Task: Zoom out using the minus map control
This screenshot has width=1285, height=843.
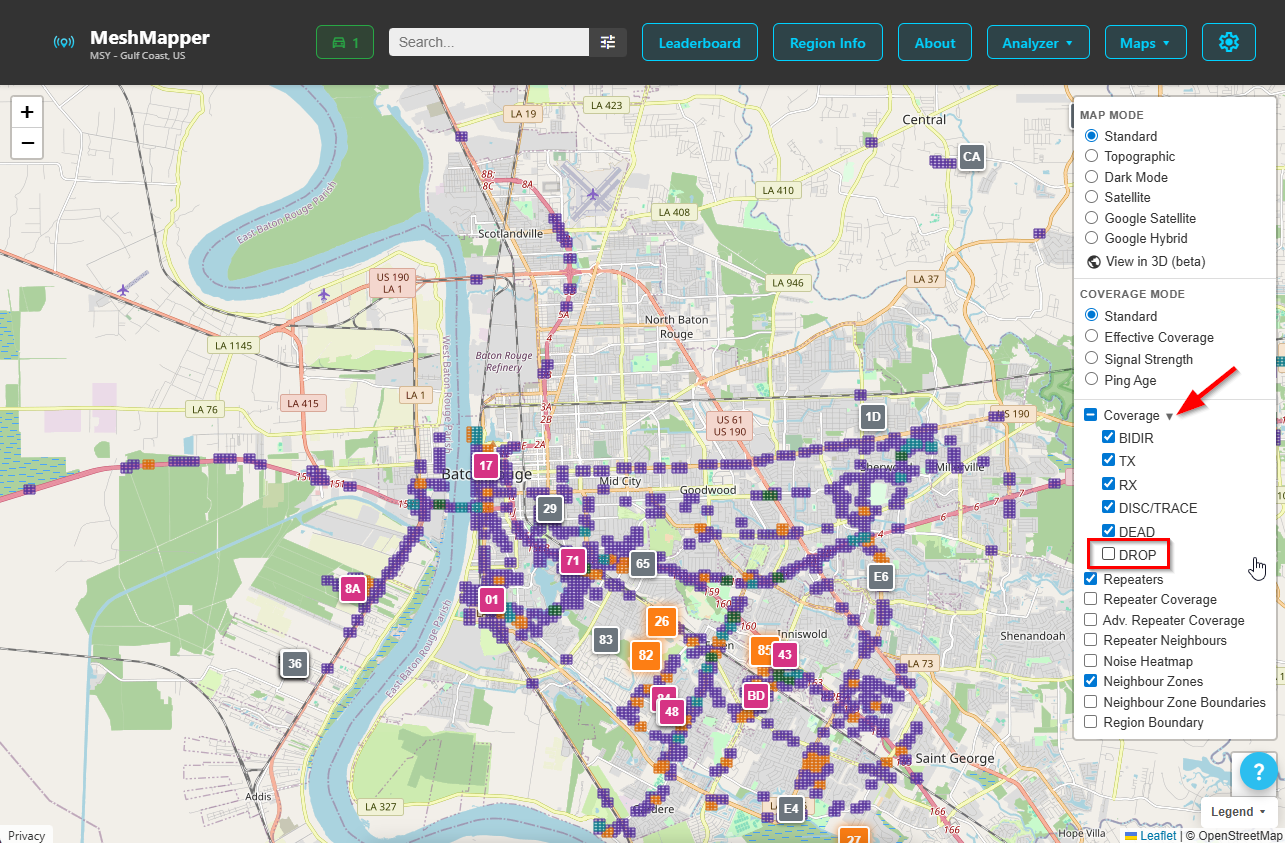Action: (x=26, y=143)
